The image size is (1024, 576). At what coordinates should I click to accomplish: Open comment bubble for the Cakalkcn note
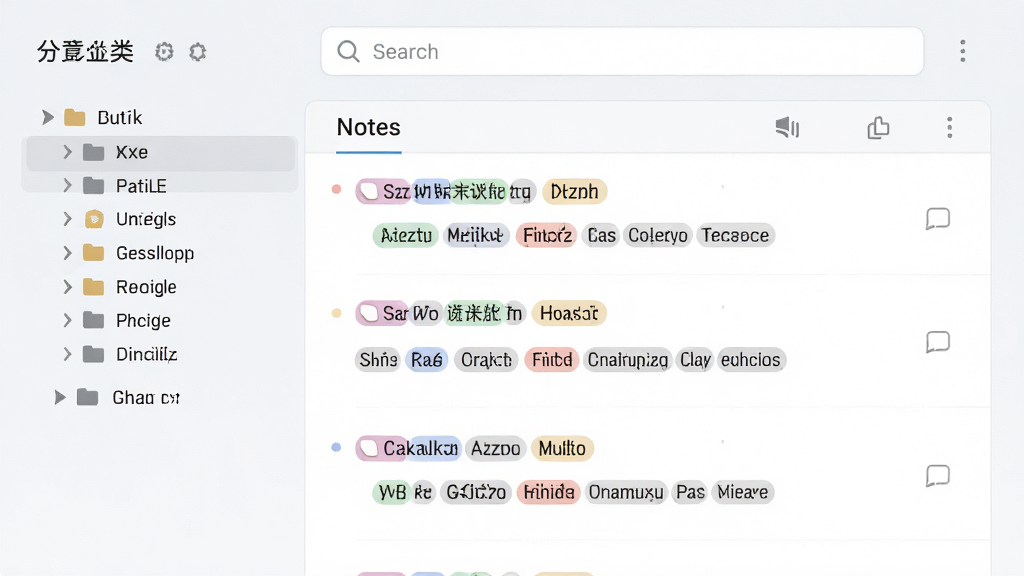(938, 476)
